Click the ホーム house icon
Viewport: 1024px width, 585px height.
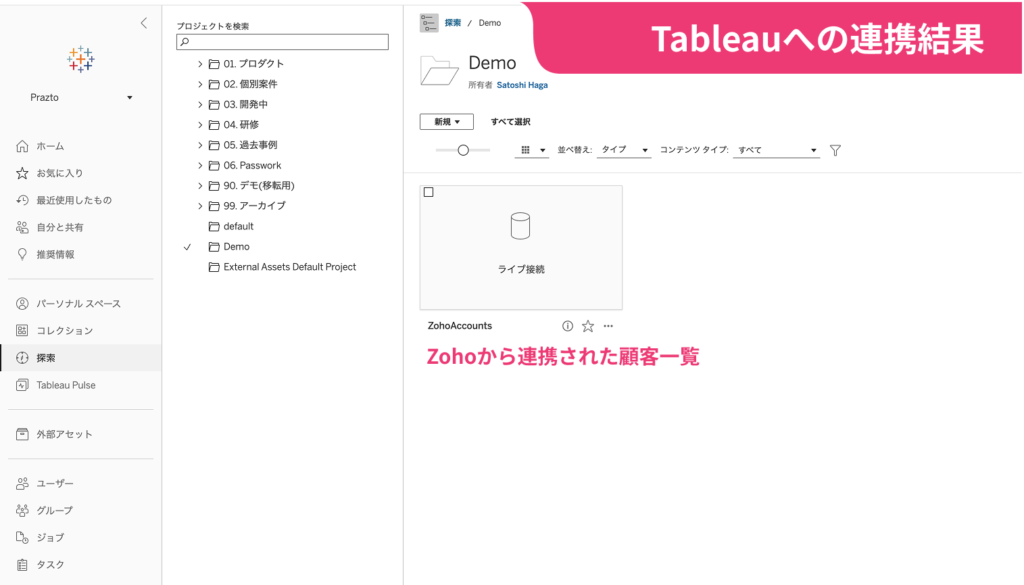[22, 146]
